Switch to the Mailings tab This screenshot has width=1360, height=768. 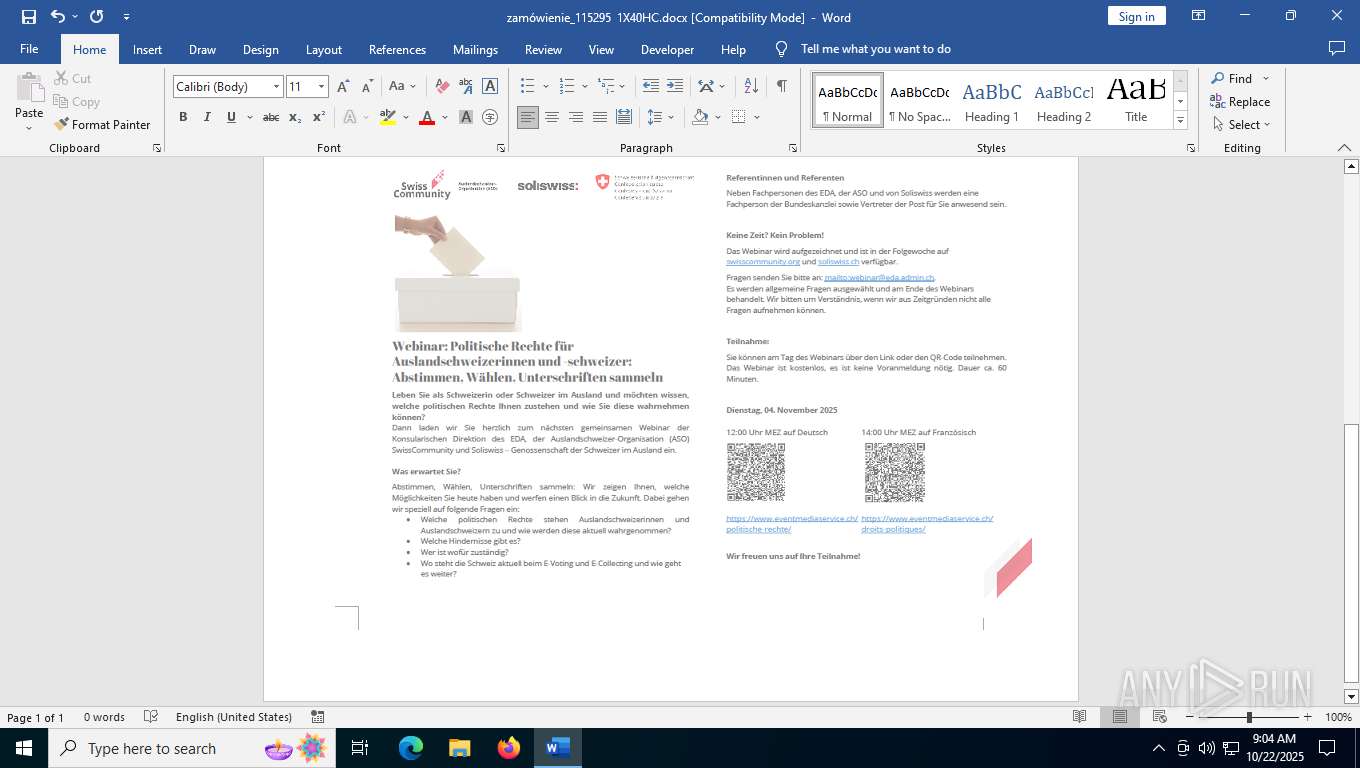click(475, 49)
